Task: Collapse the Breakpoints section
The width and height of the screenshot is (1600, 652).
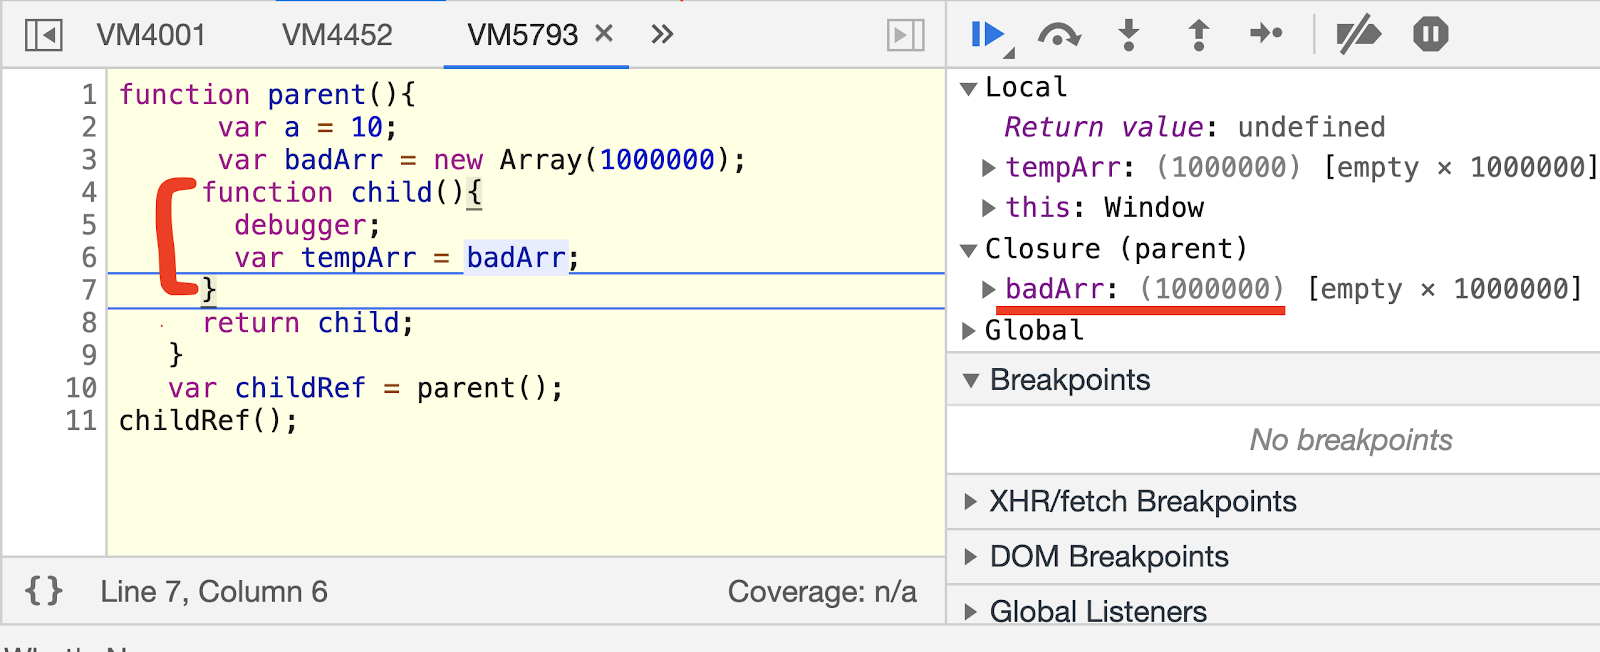Action: (970, 380)
